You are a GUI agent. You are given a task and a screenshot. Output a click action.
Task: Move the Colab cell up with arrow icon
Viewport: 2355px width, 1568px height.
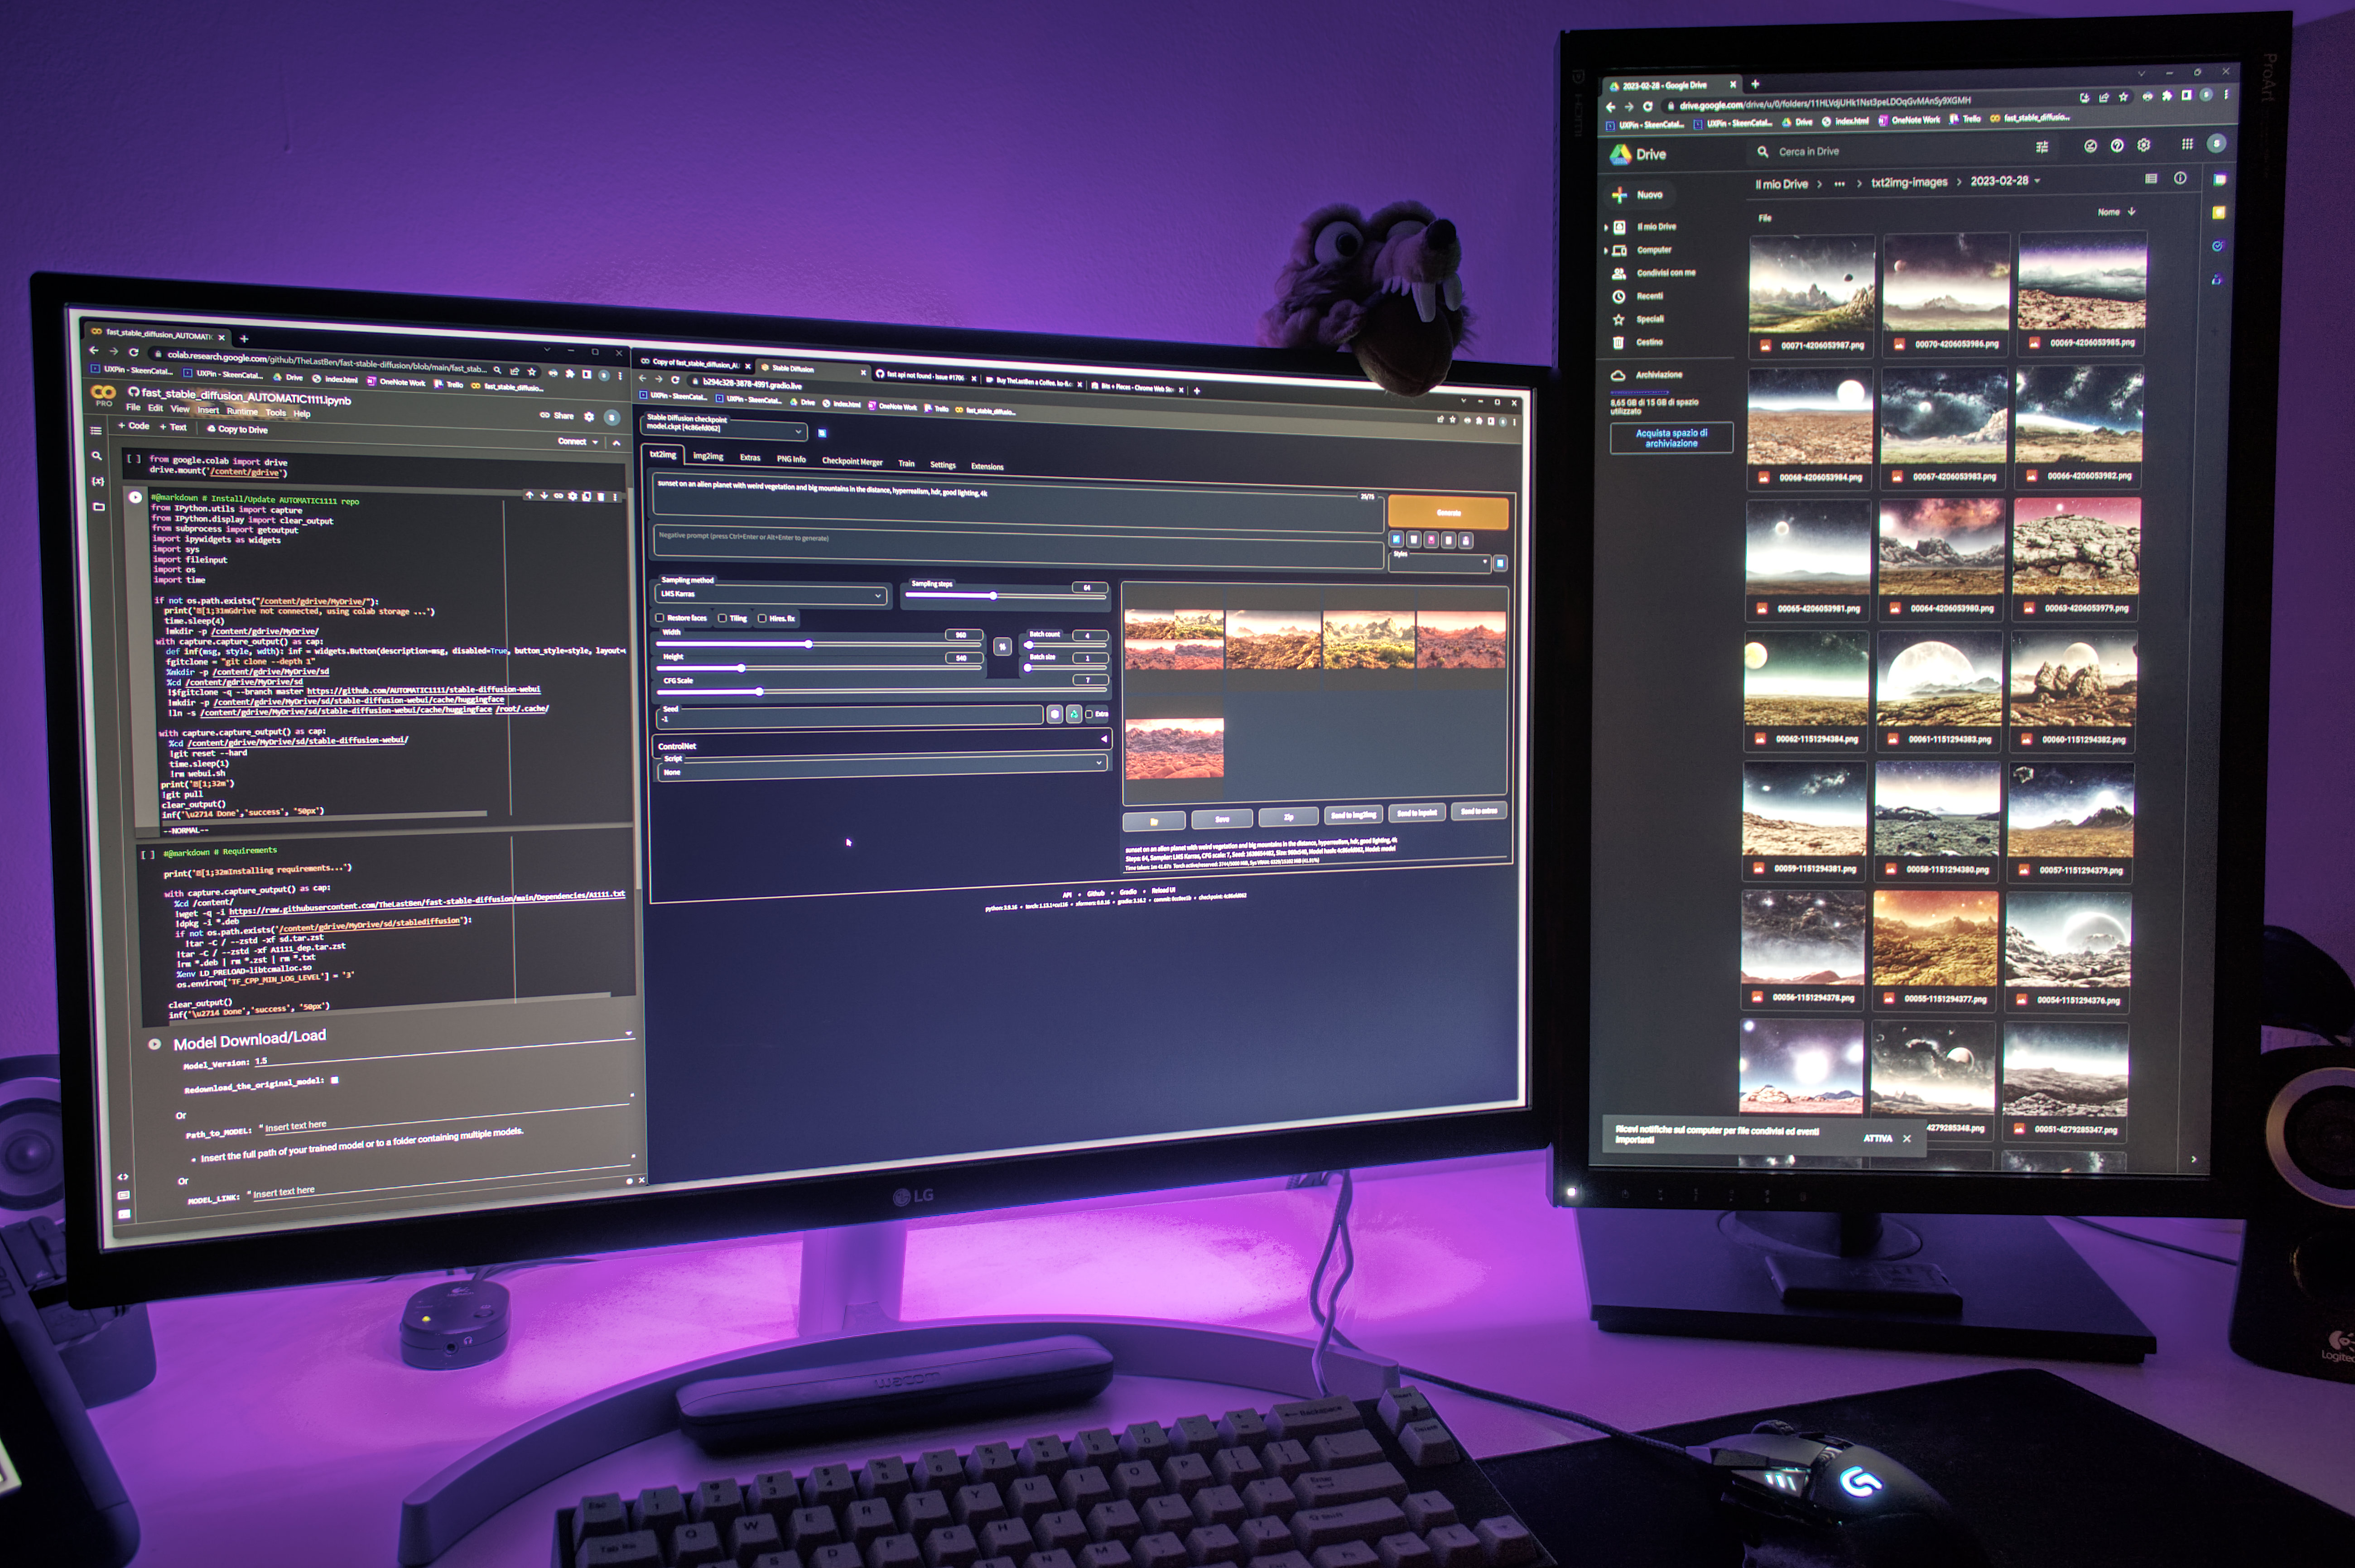pos(529,495)
